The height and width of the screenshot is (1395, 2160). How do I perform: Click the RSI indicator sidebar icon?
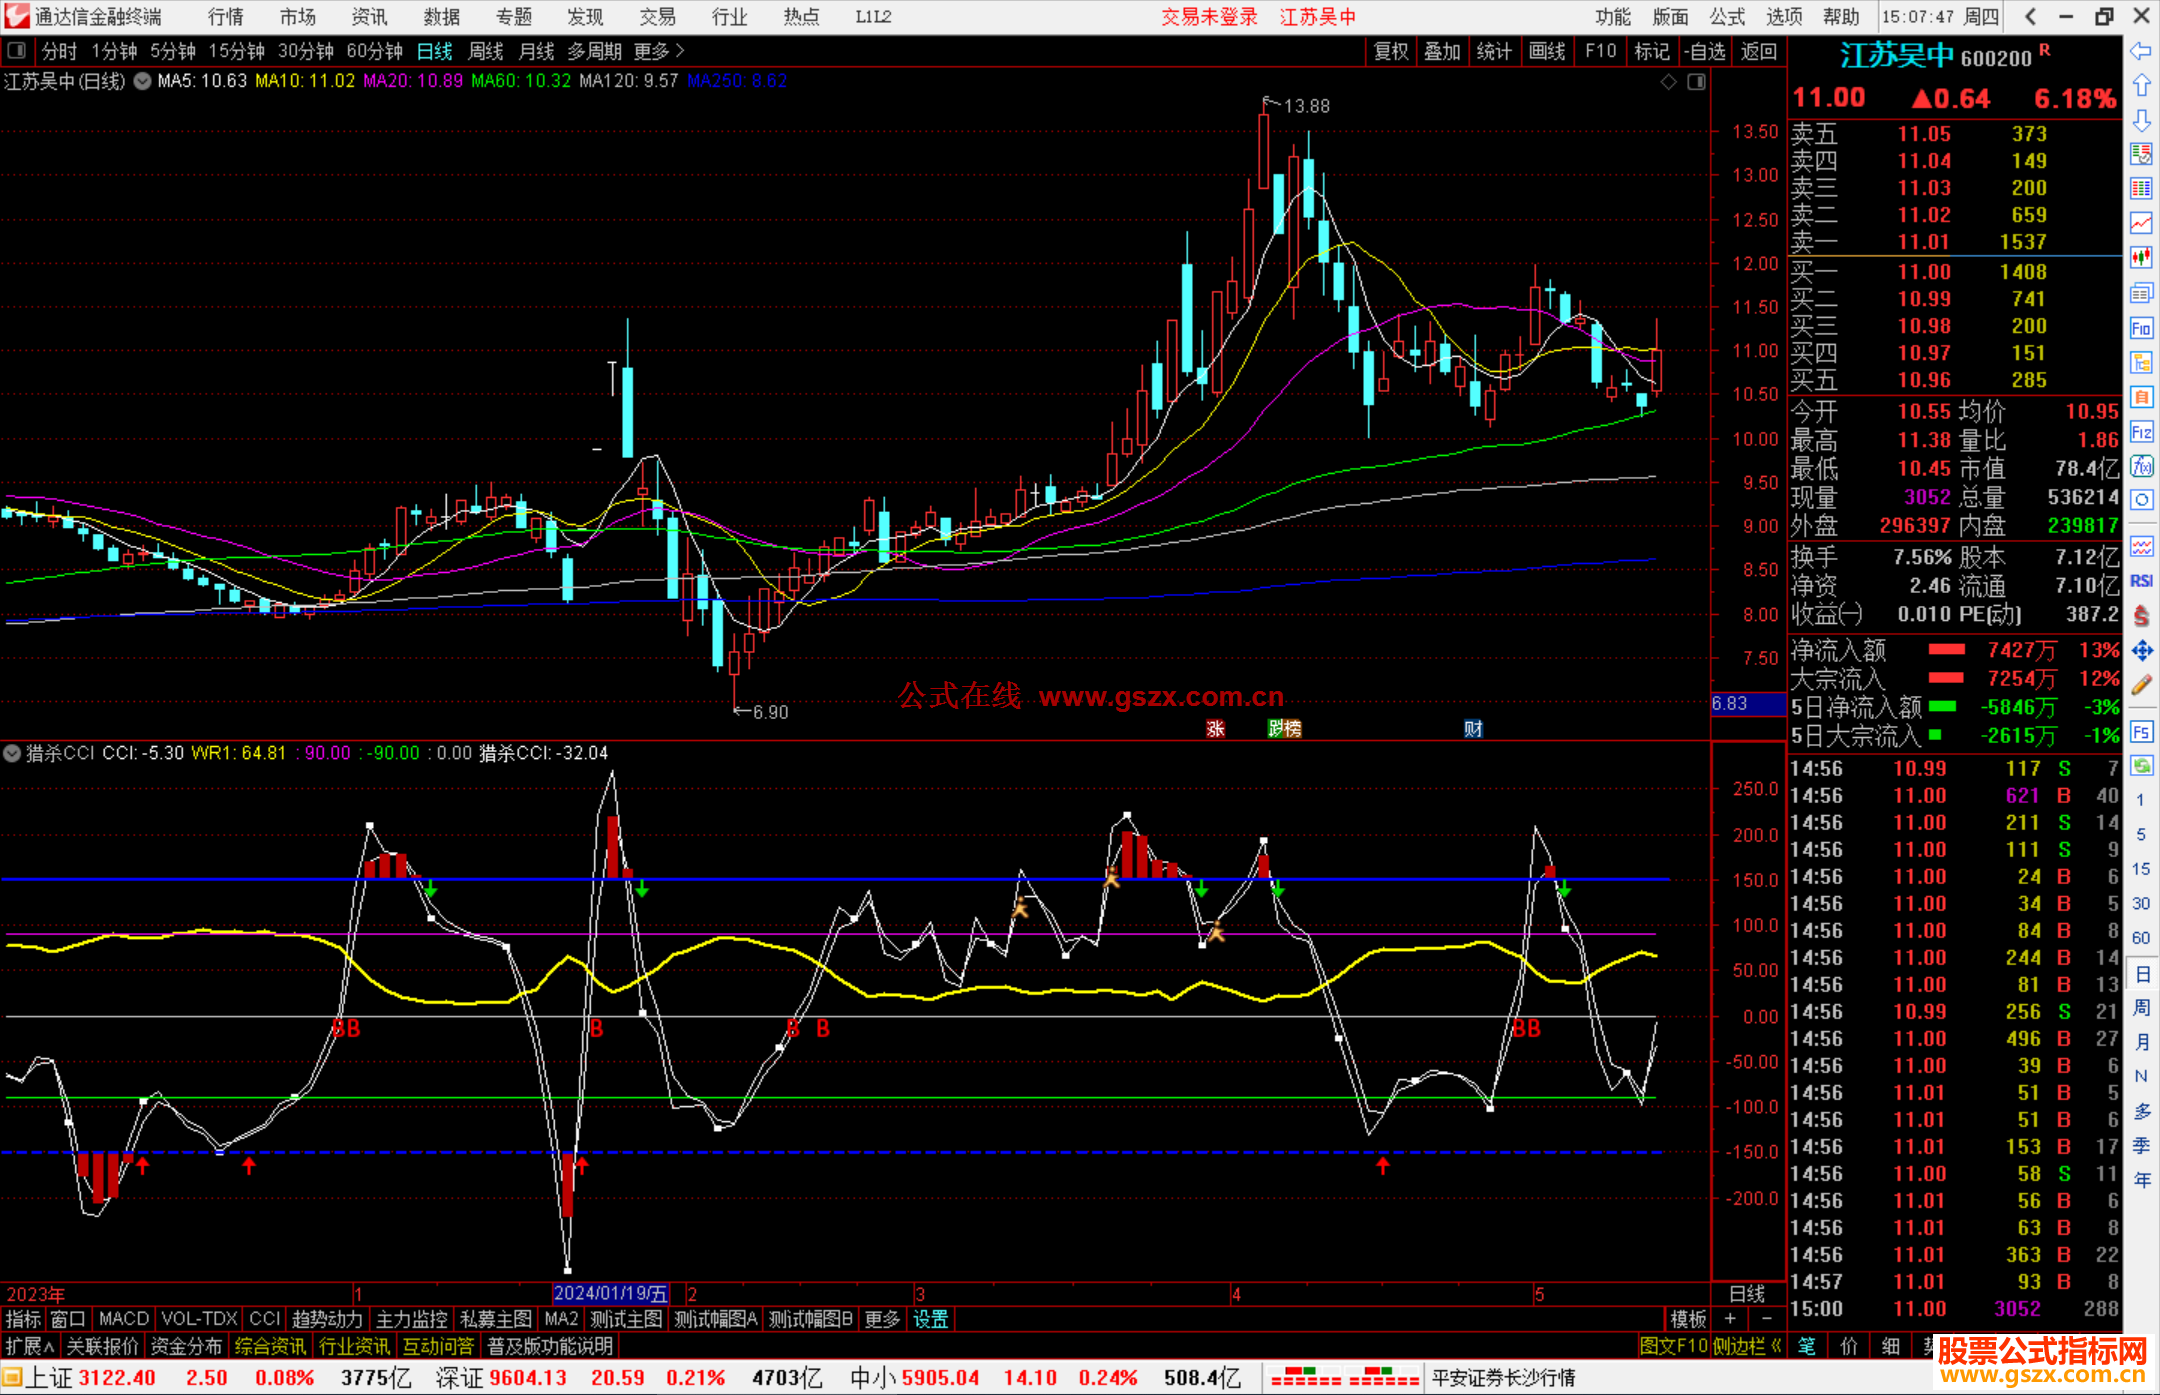pyautogui.click(x=2141, y=581)
